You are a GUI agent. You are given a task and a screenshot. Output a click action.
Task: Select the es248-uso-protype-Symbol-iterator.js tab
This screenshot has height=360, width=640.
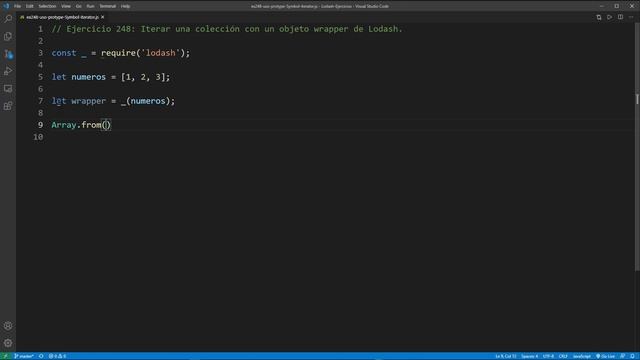coord(62,17)
